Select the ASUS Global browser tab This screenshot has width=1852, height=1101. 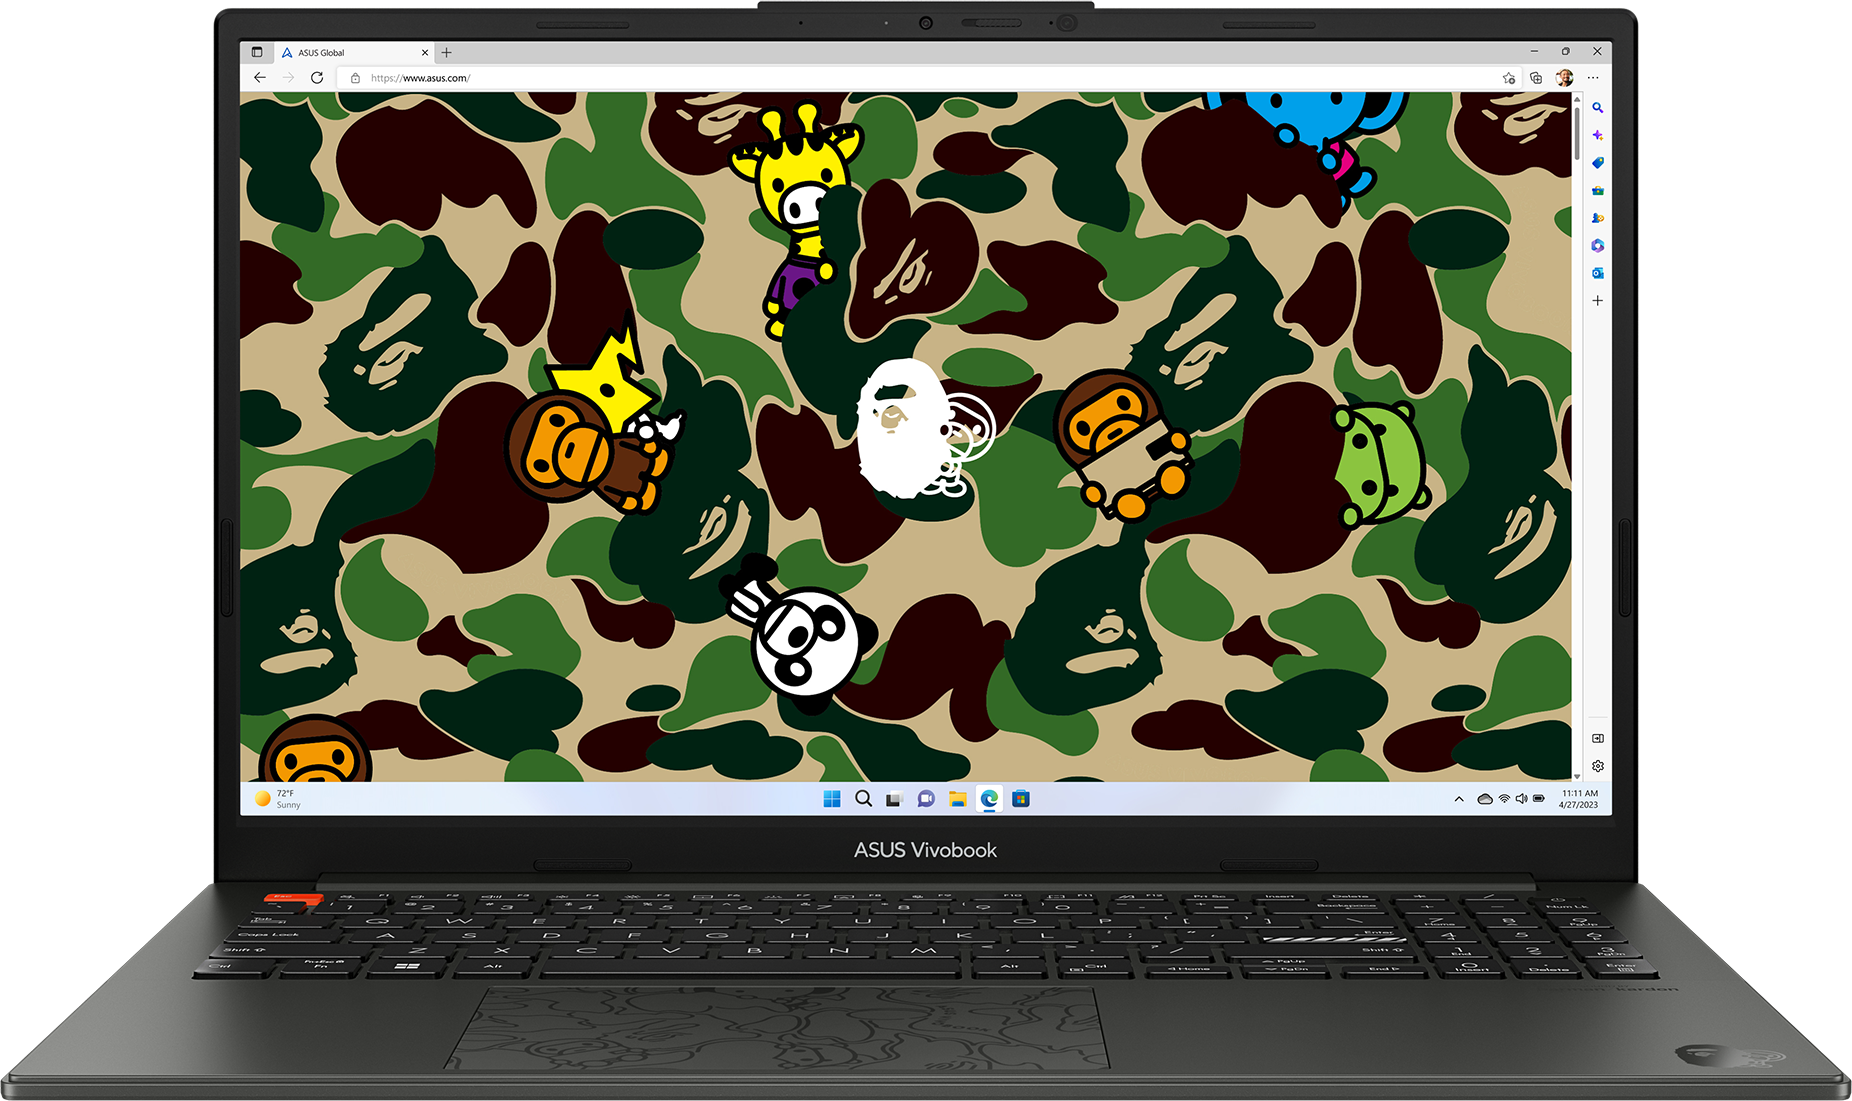coord(354,52)
